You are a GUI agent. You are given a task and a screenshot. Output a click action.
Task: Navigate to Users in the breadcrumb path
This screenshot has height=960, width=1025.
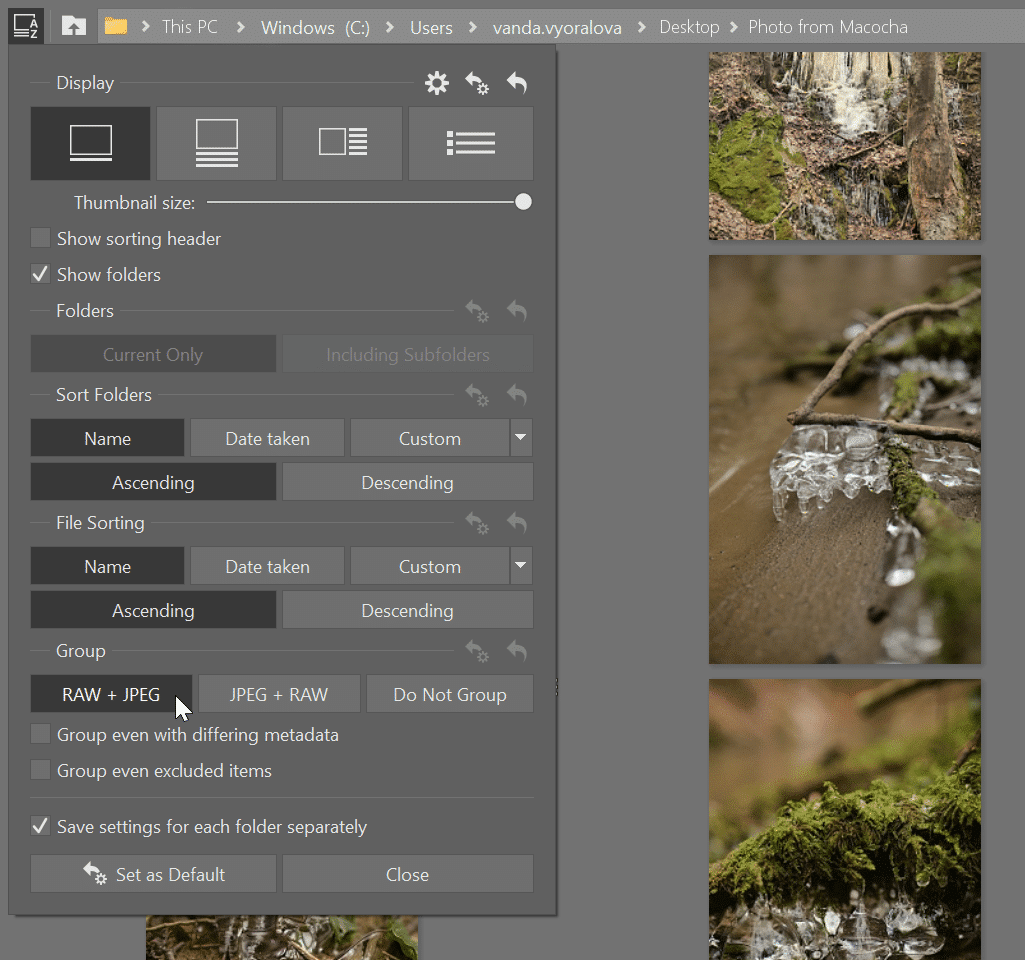431,27
